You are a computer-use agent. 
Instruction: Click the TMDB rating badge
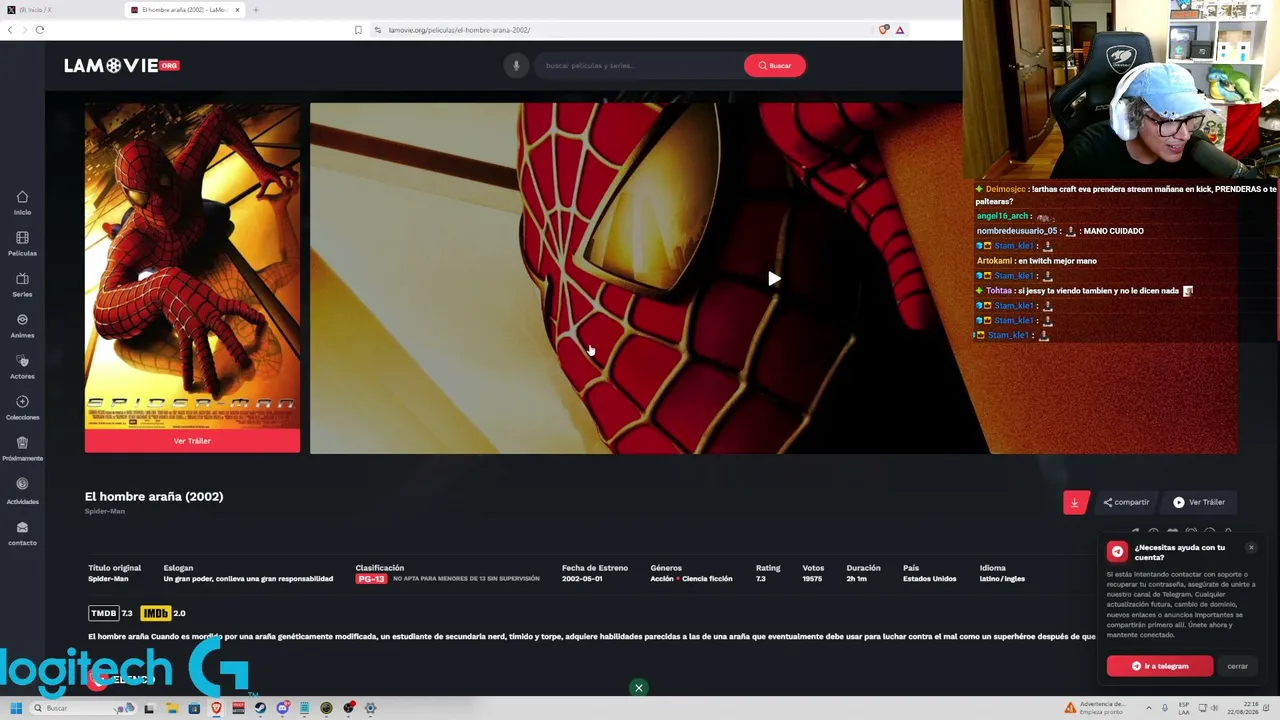tap(104, 613)
